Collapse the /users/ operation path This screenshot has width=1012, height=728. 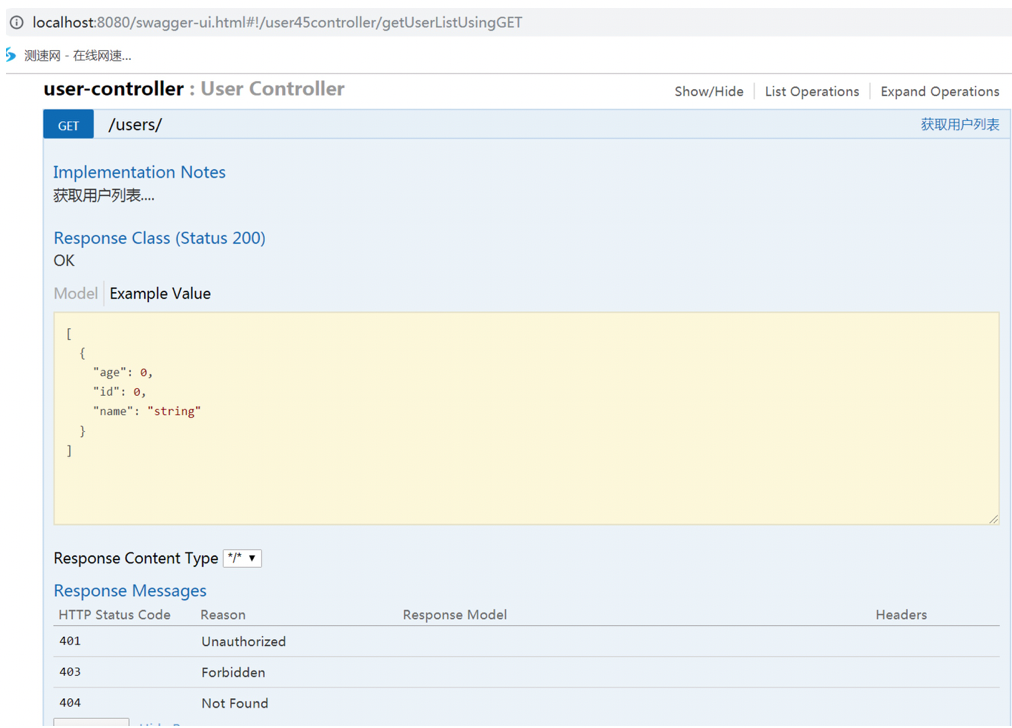135,125
